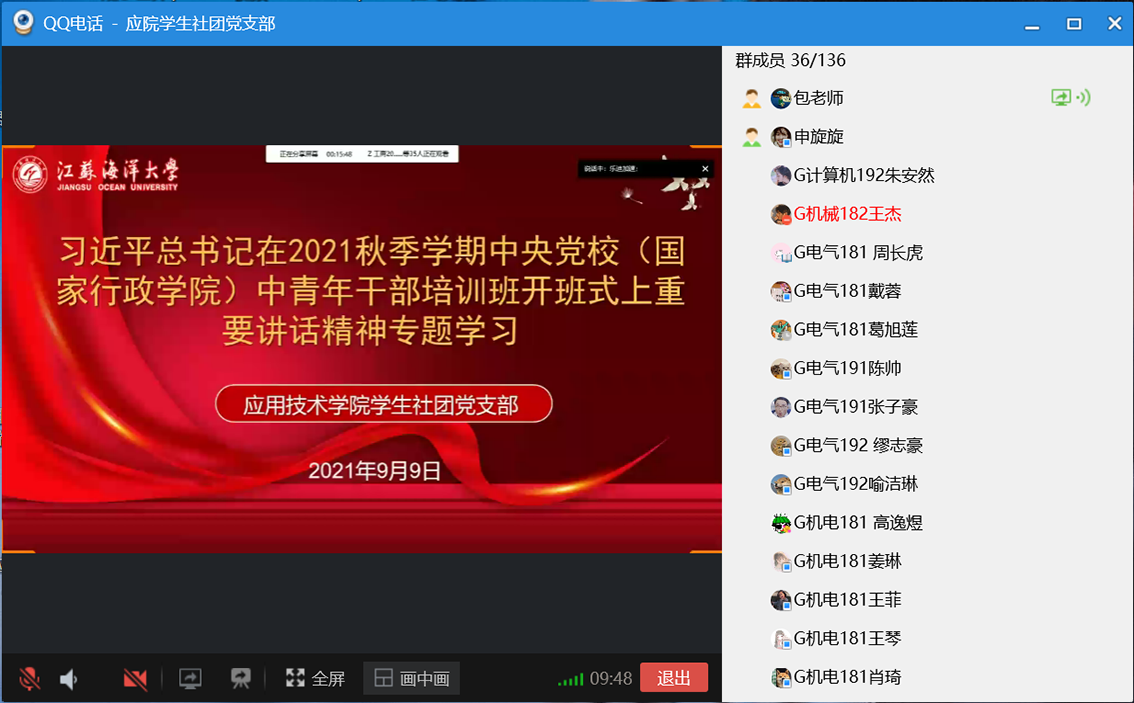Select member 包老师 in the list
The width and height of the screenshot is (1134, 703).
click(818, 98)
